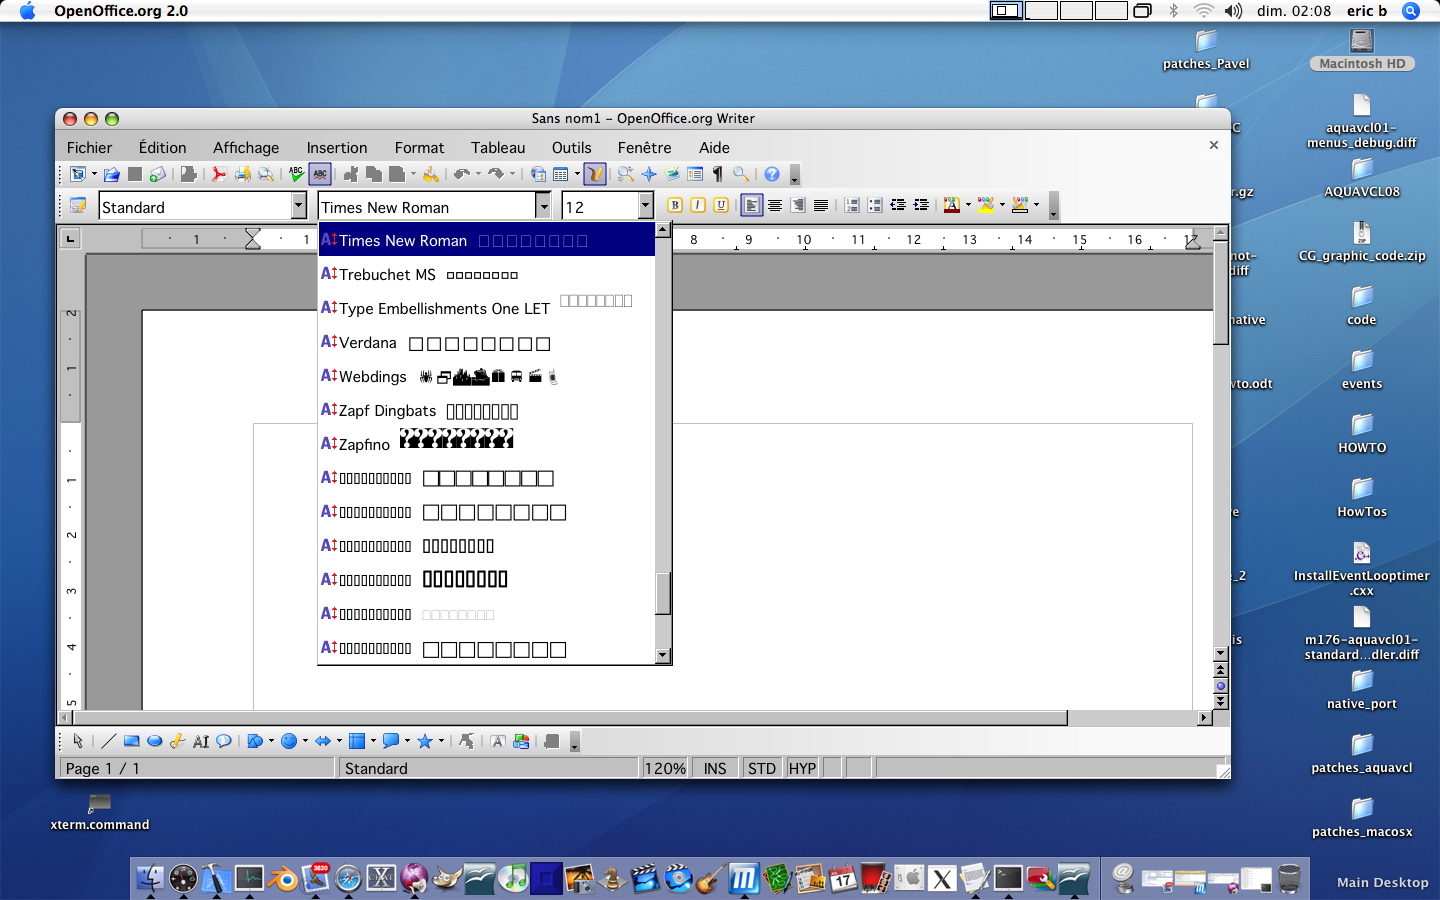Toggle Nonprinting Characters pilcrow

[x=717, y=174]
